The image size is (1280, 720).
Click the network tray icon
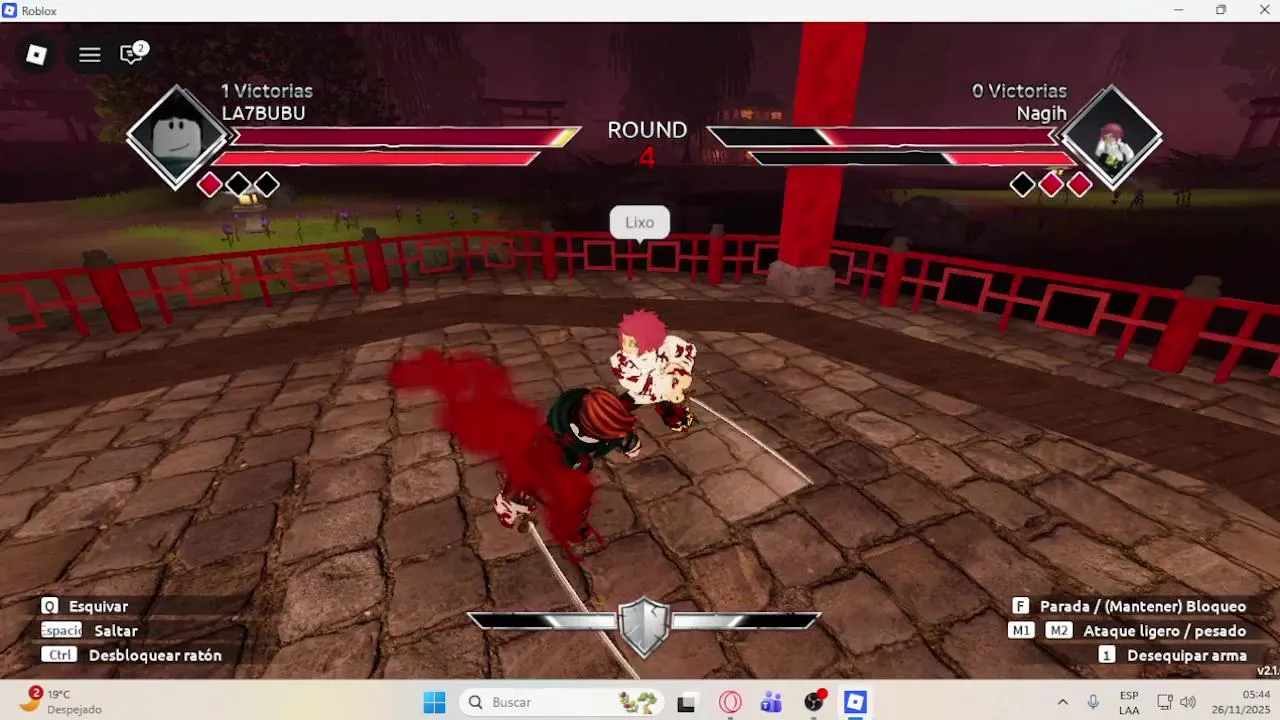pyautogui.click(x=1165, y=702)
